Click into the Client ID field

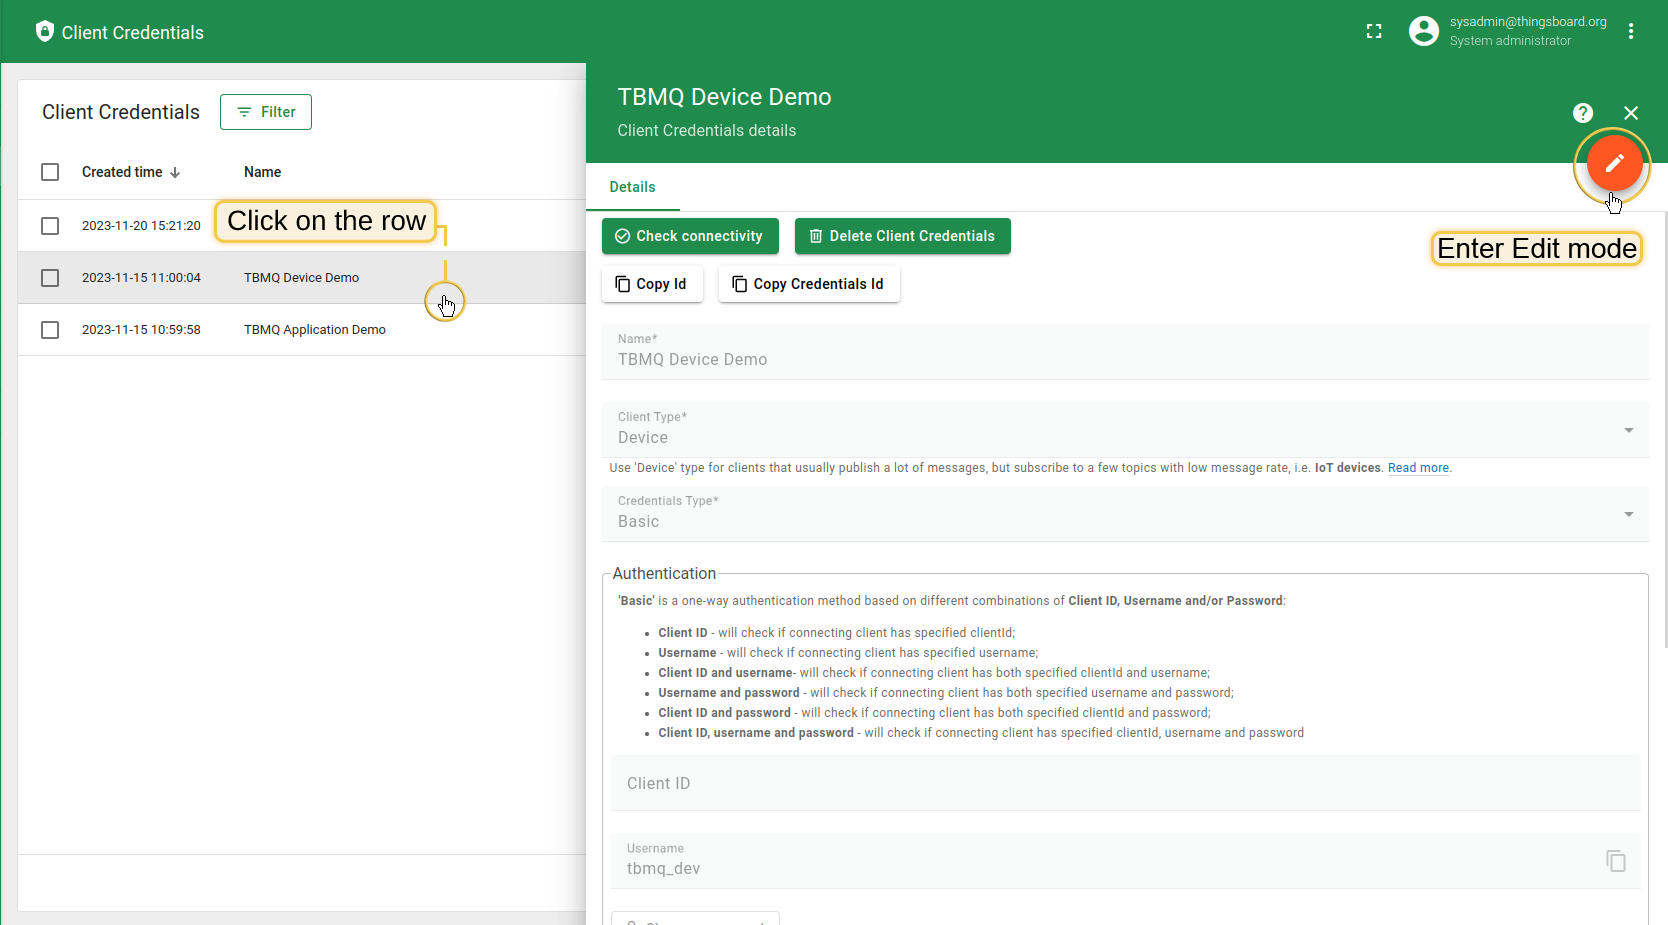[x=1125, y=784]
